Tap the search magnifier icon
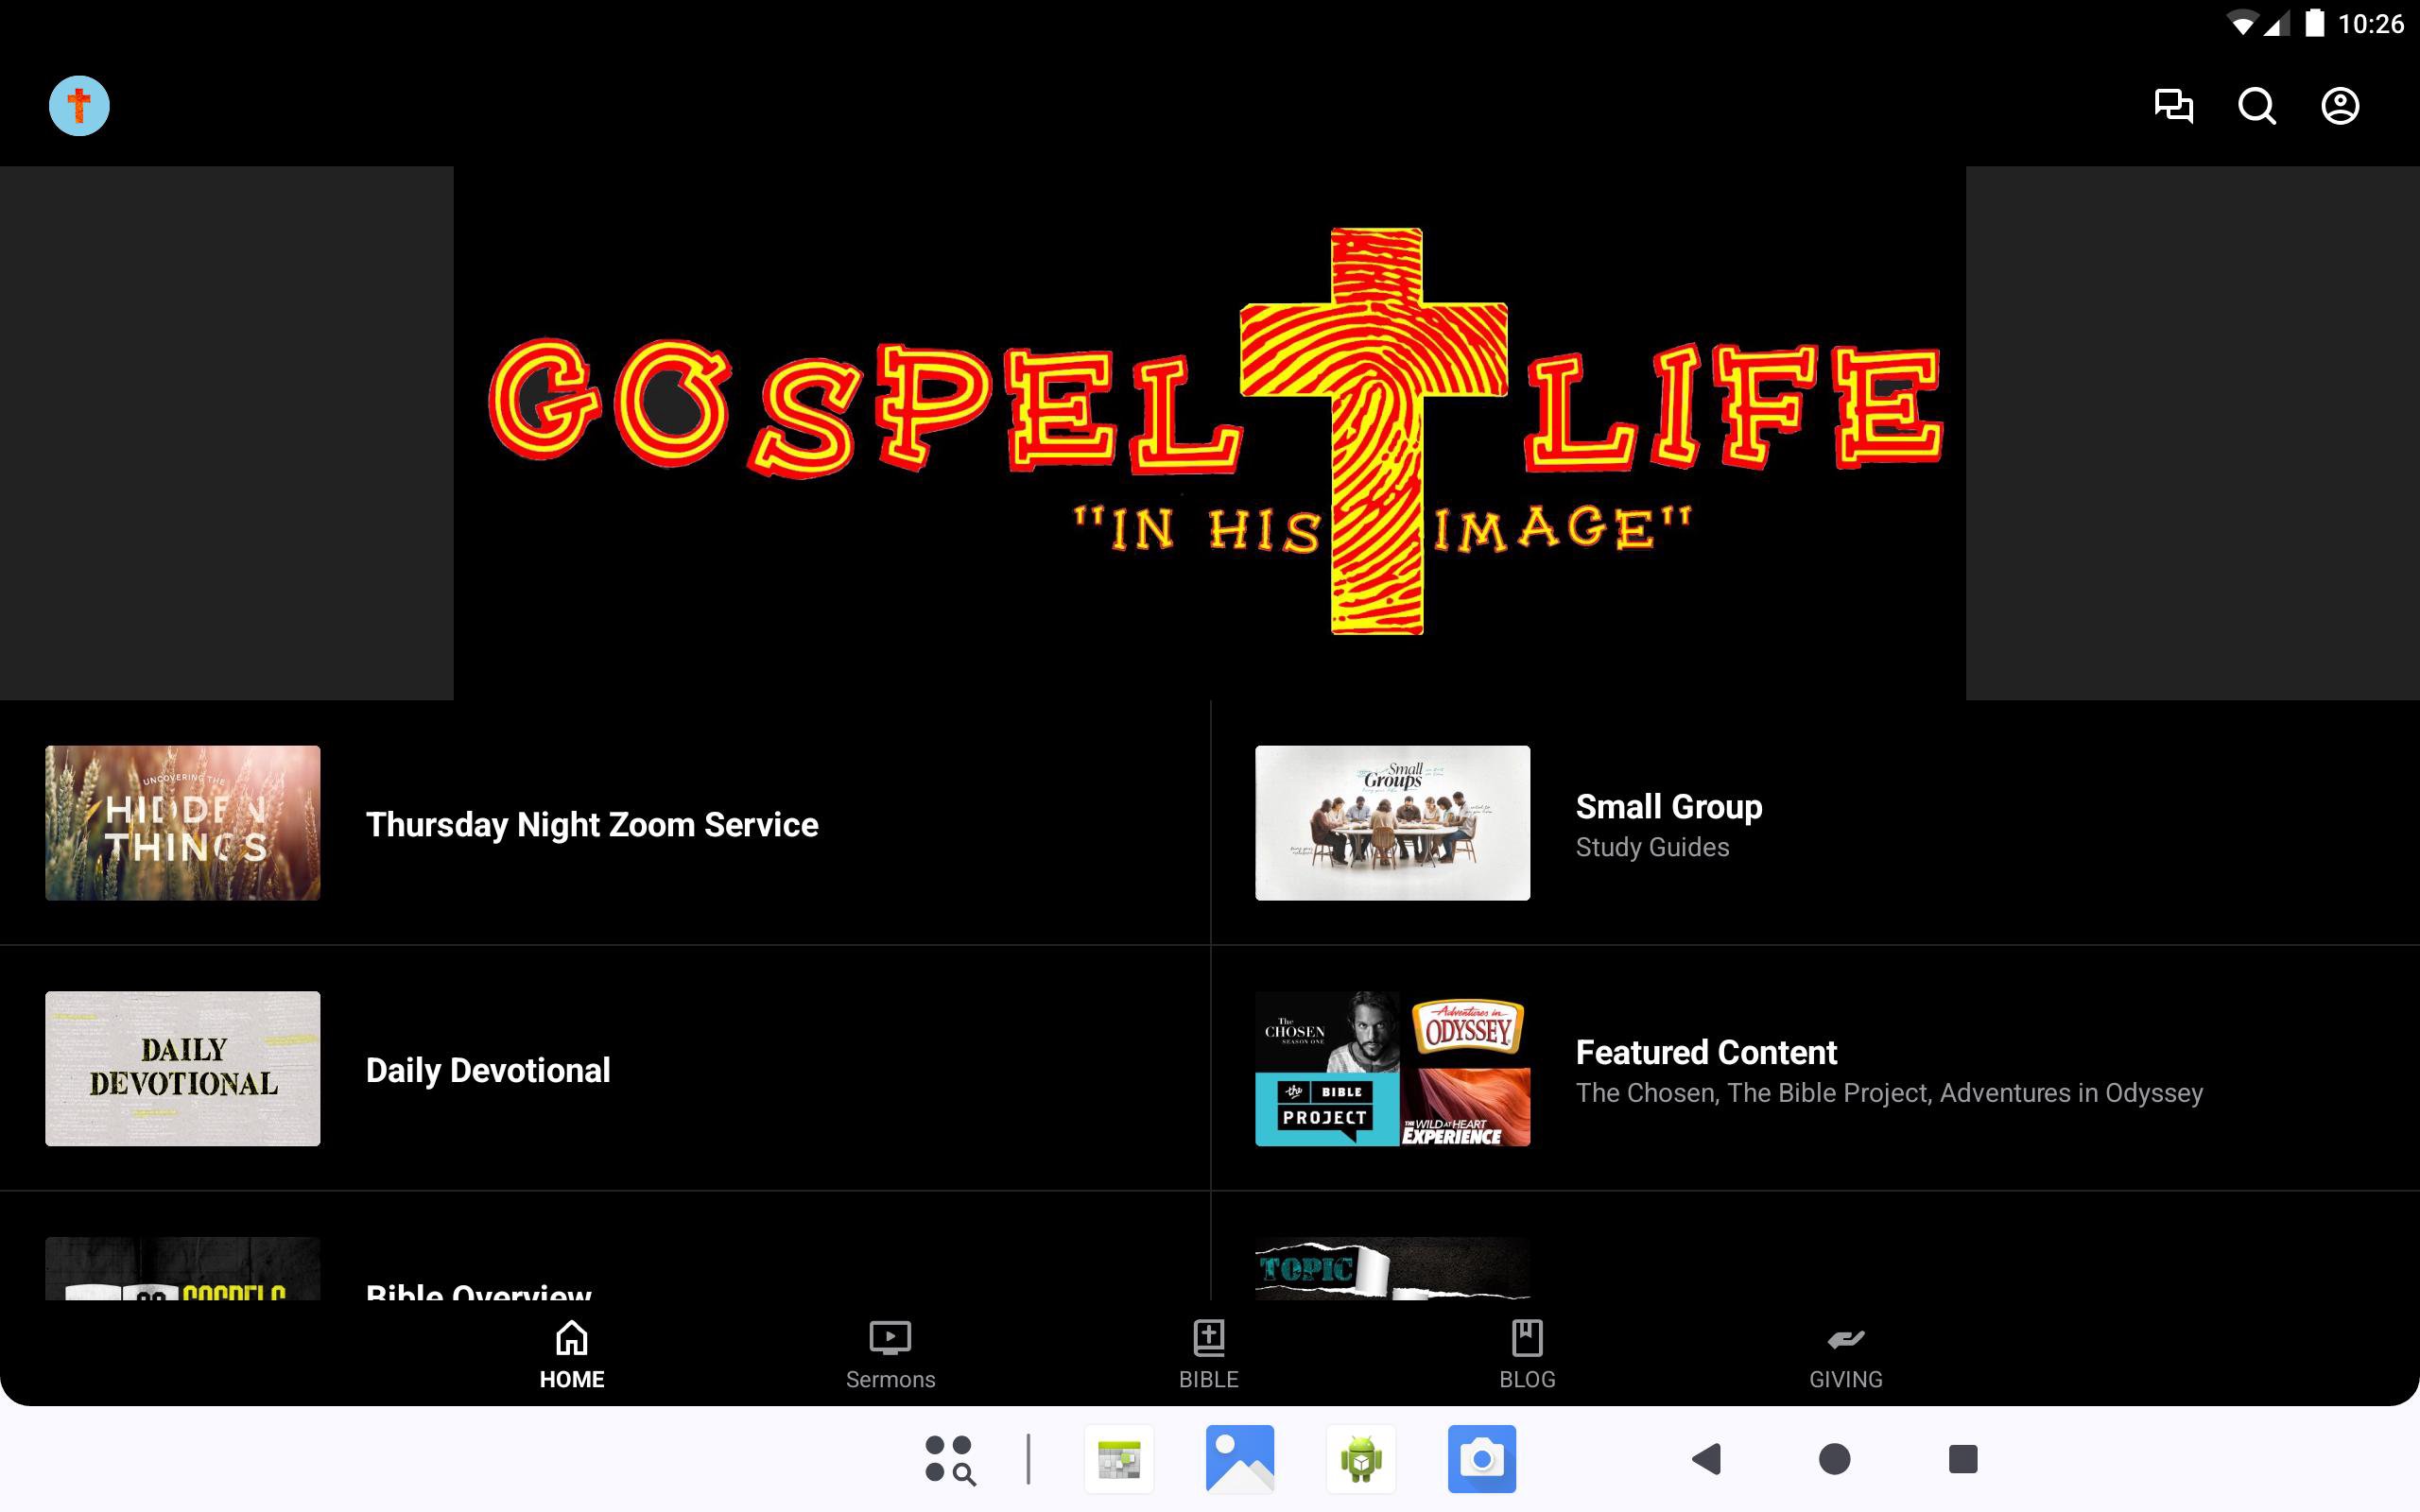The image size is (2420, 1512). click(2256, 106)
